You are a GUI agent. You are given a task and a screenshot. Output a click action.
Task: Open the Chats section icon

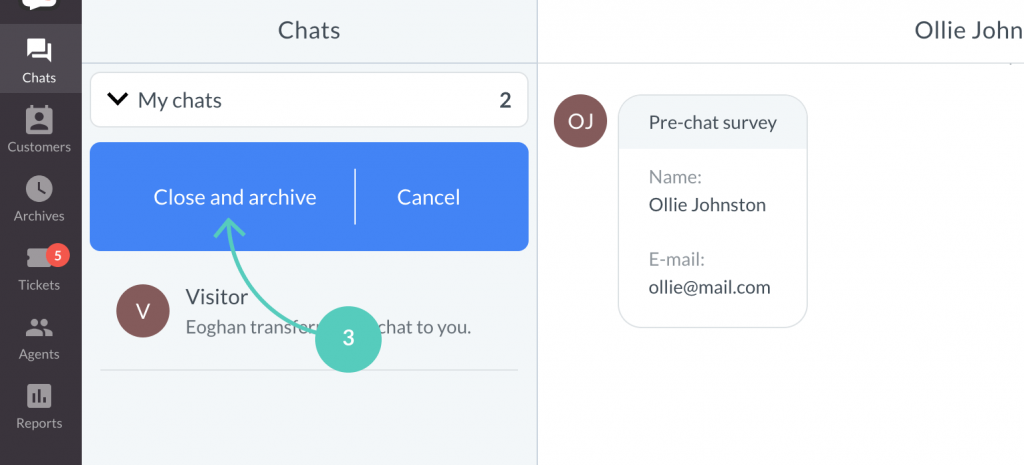pyautogui.click(x=39, y=50)
